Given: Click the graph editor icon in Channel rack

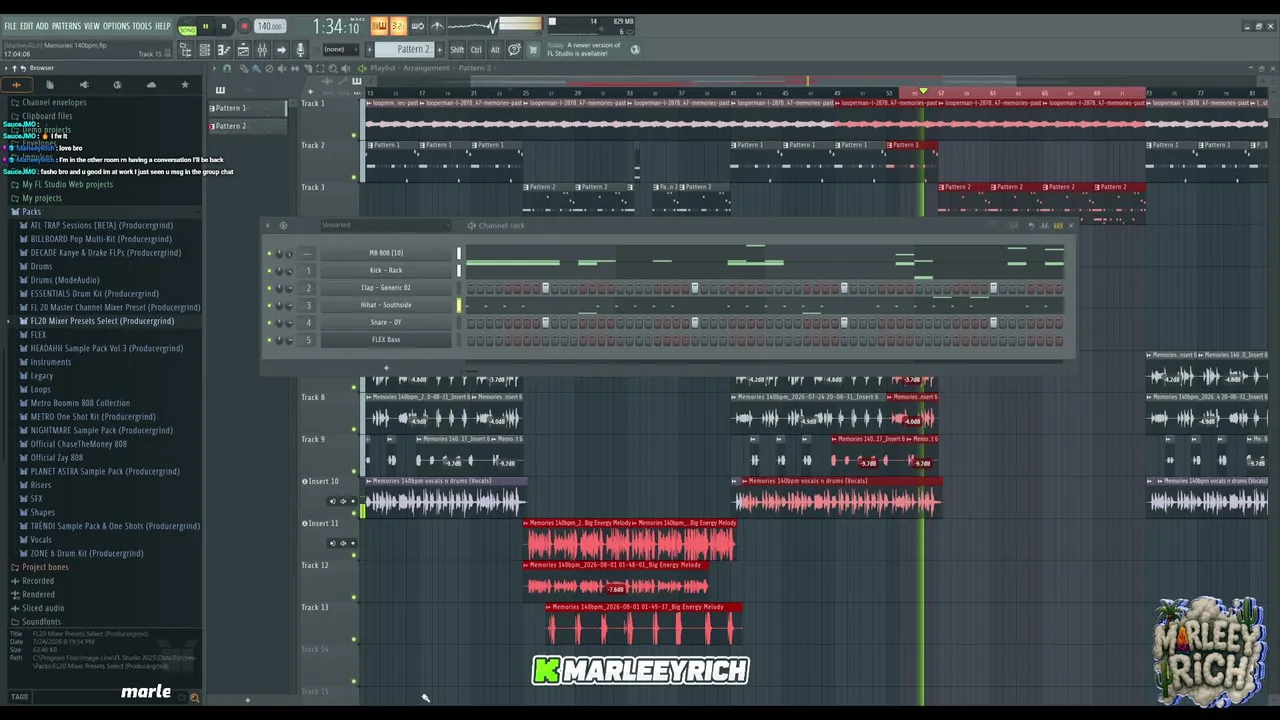Looking at the screenshot, I should coord(1045,226).
